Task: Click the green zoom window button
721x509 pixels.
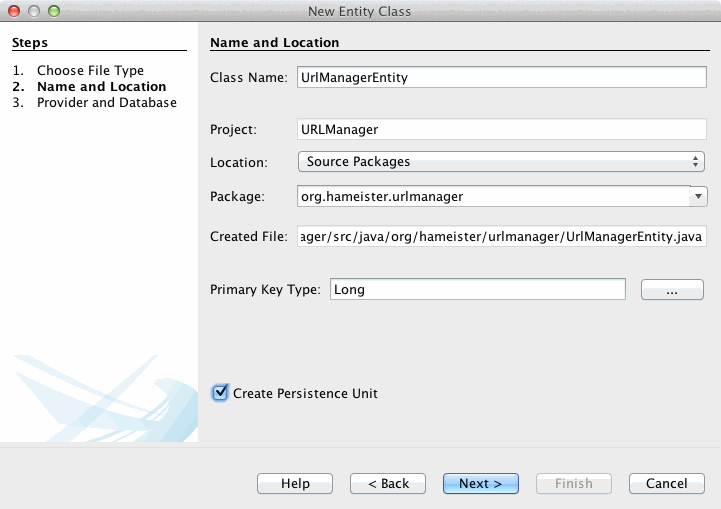Action: 54,11
